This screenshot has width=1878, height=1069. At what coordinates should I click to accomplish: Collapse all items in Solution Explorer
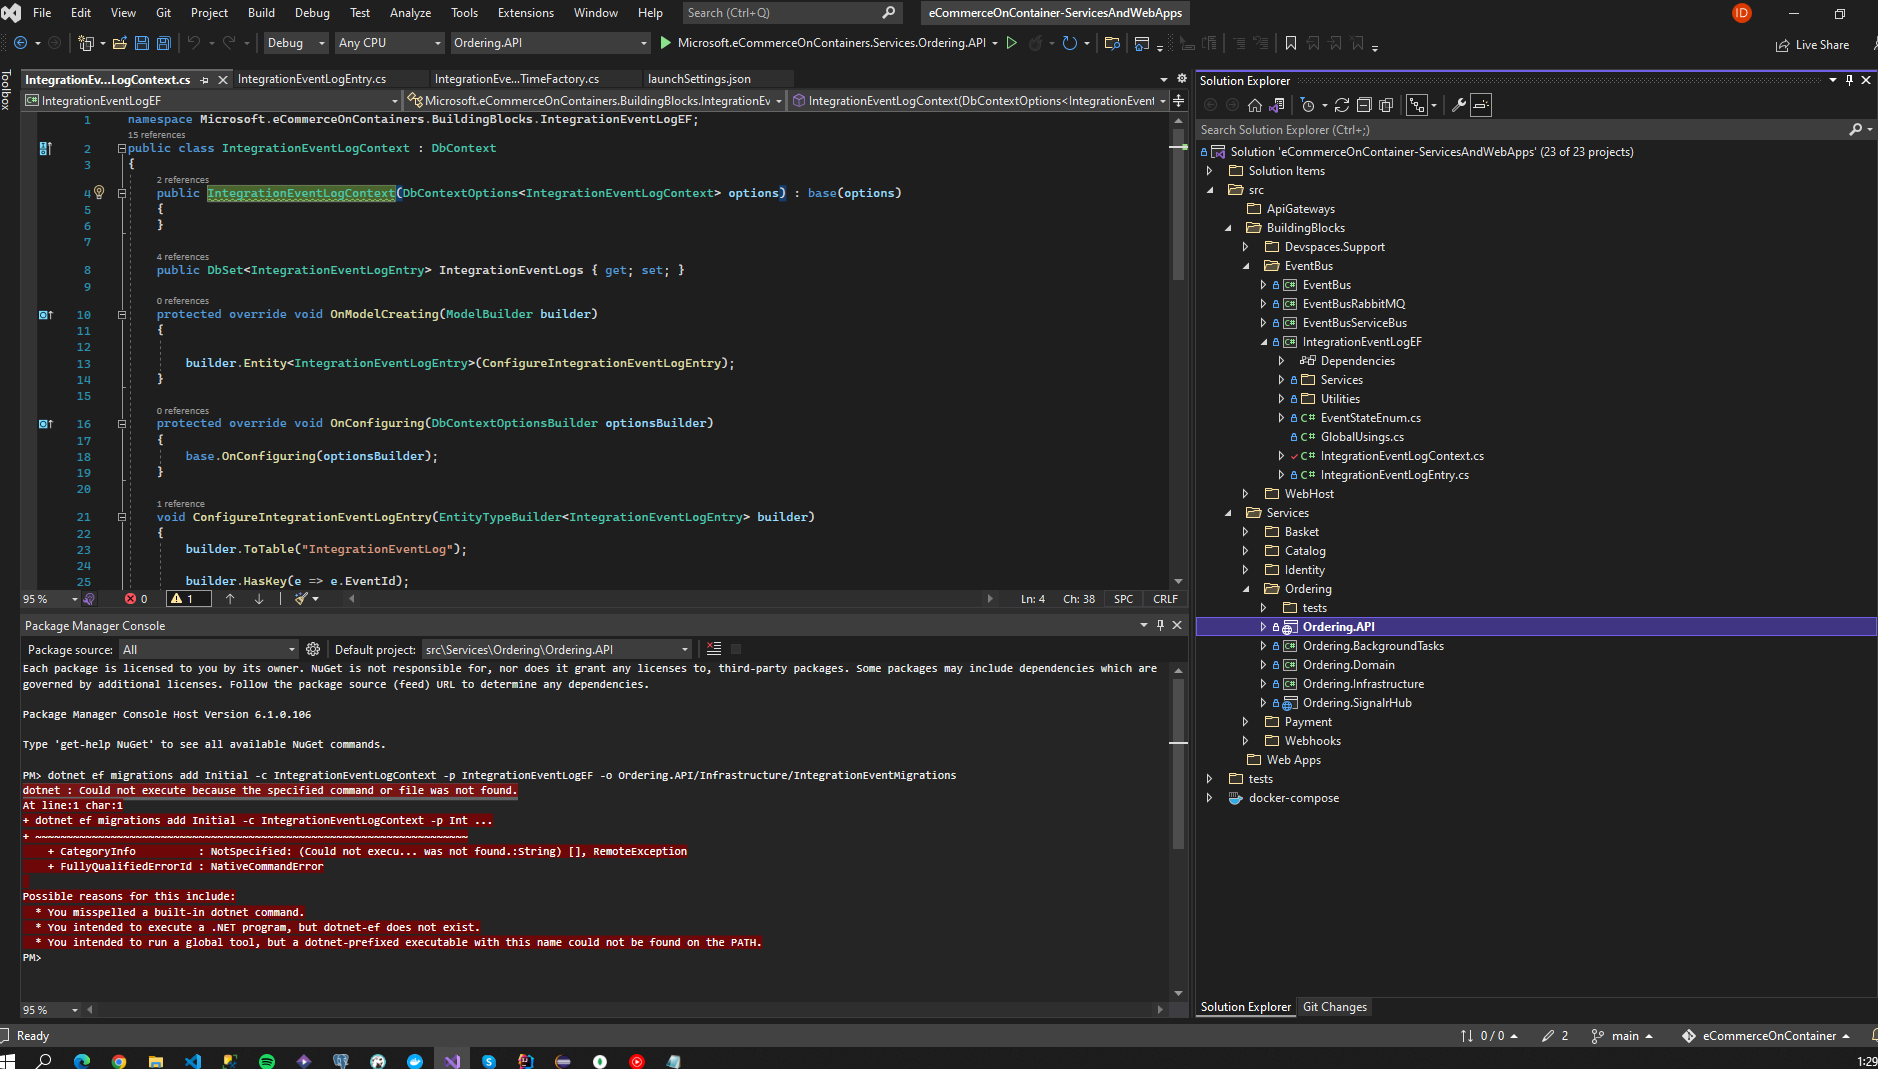(x=1364, y=105)
